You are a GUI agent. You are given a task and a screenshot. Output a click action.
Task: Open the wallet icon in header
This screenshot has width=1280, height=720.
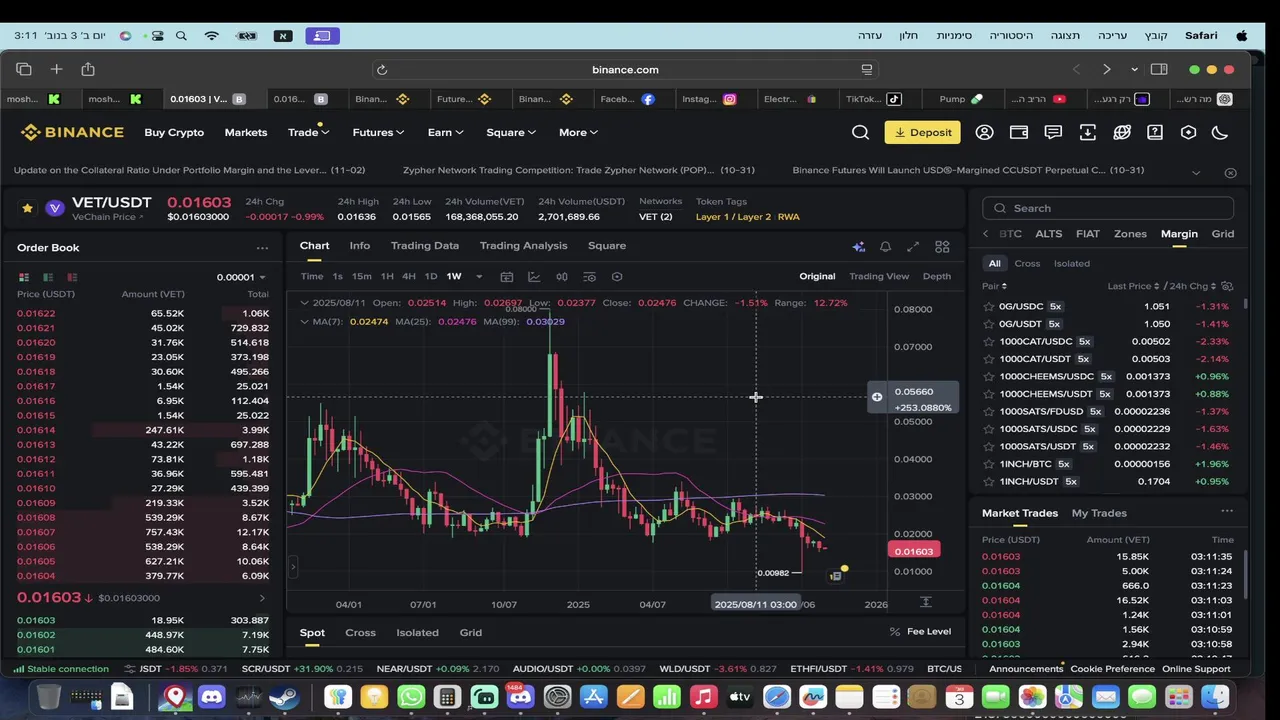[1019, 132]
